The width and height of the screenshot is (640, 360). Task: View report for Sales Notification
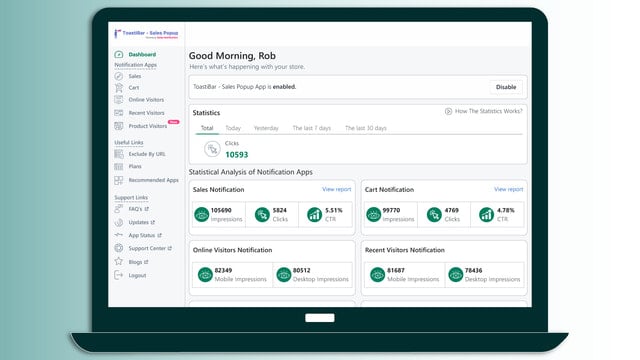point(336,189)
